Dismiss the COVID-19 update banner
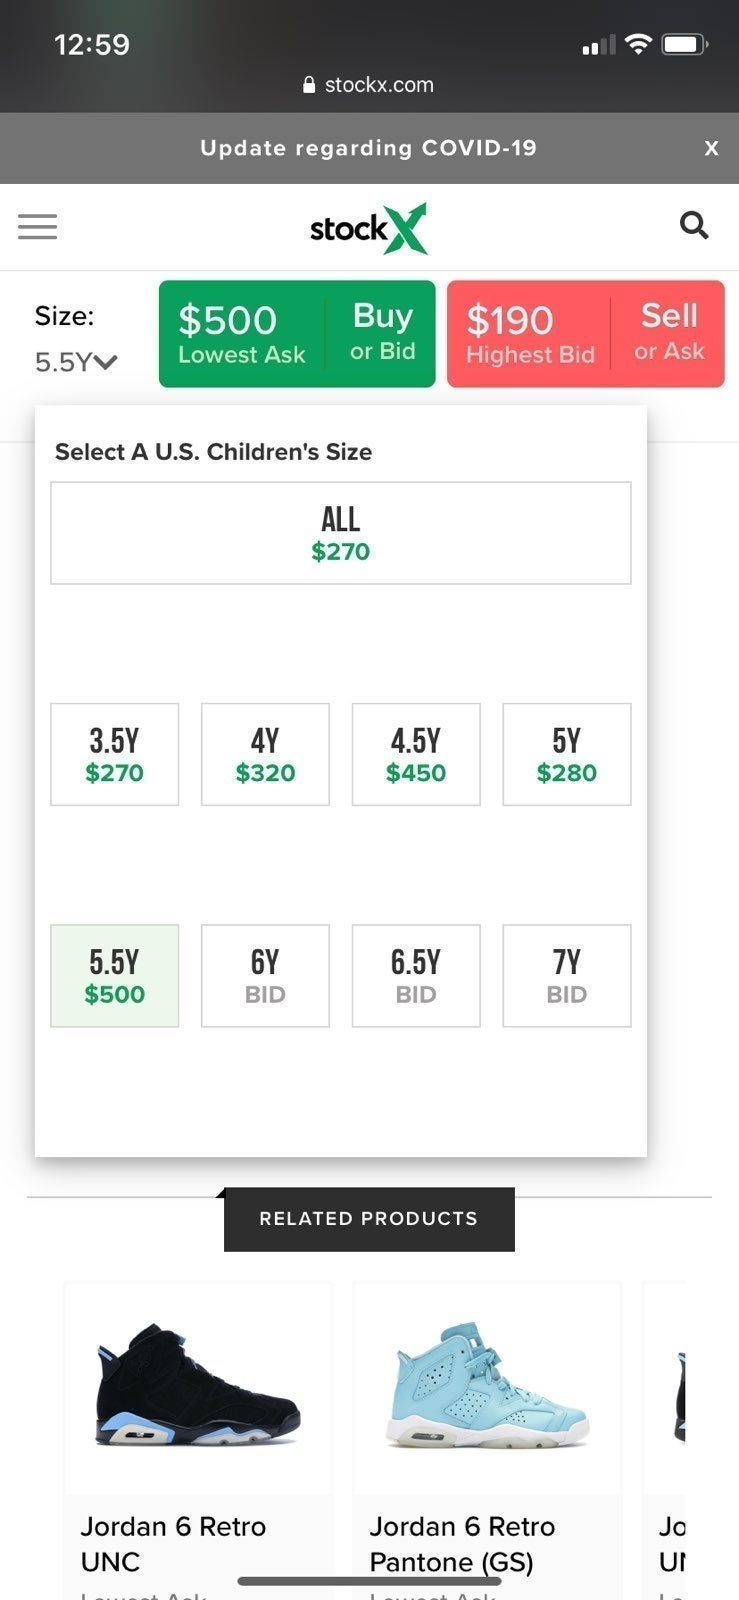739x1600 pixels. click(711, 148)
